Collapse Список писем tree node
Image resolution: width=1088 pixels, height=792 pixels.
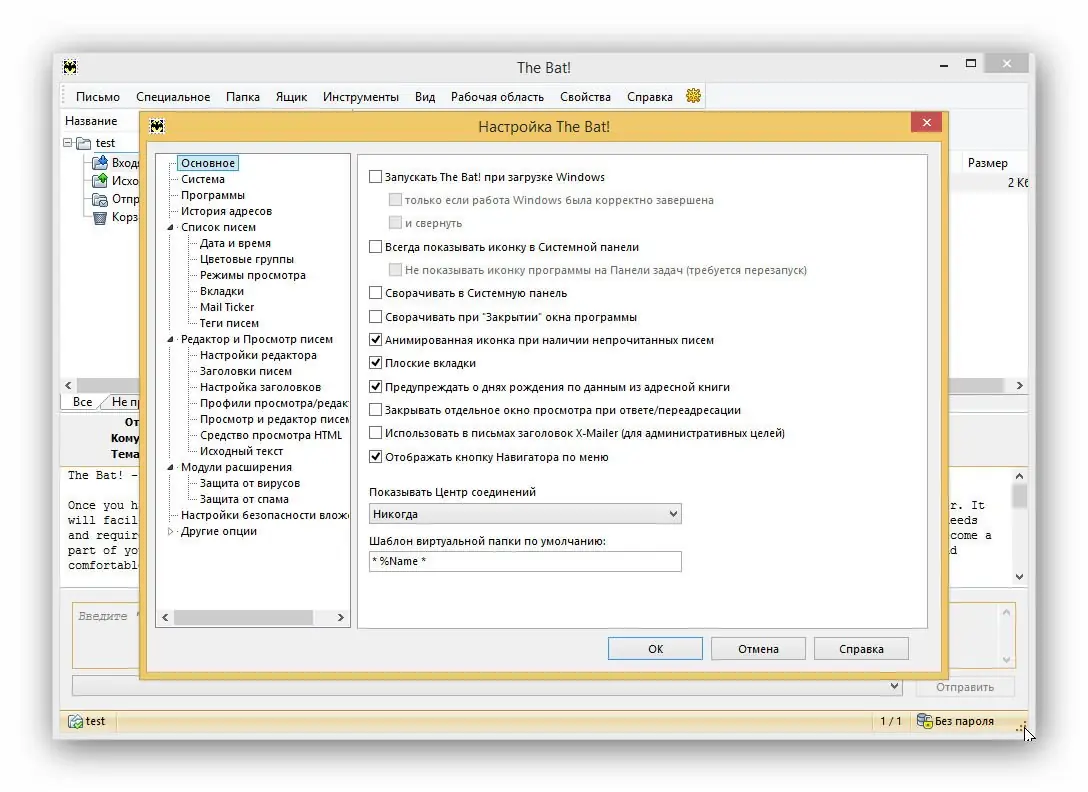pyautogui.click(x=171, y=227)
